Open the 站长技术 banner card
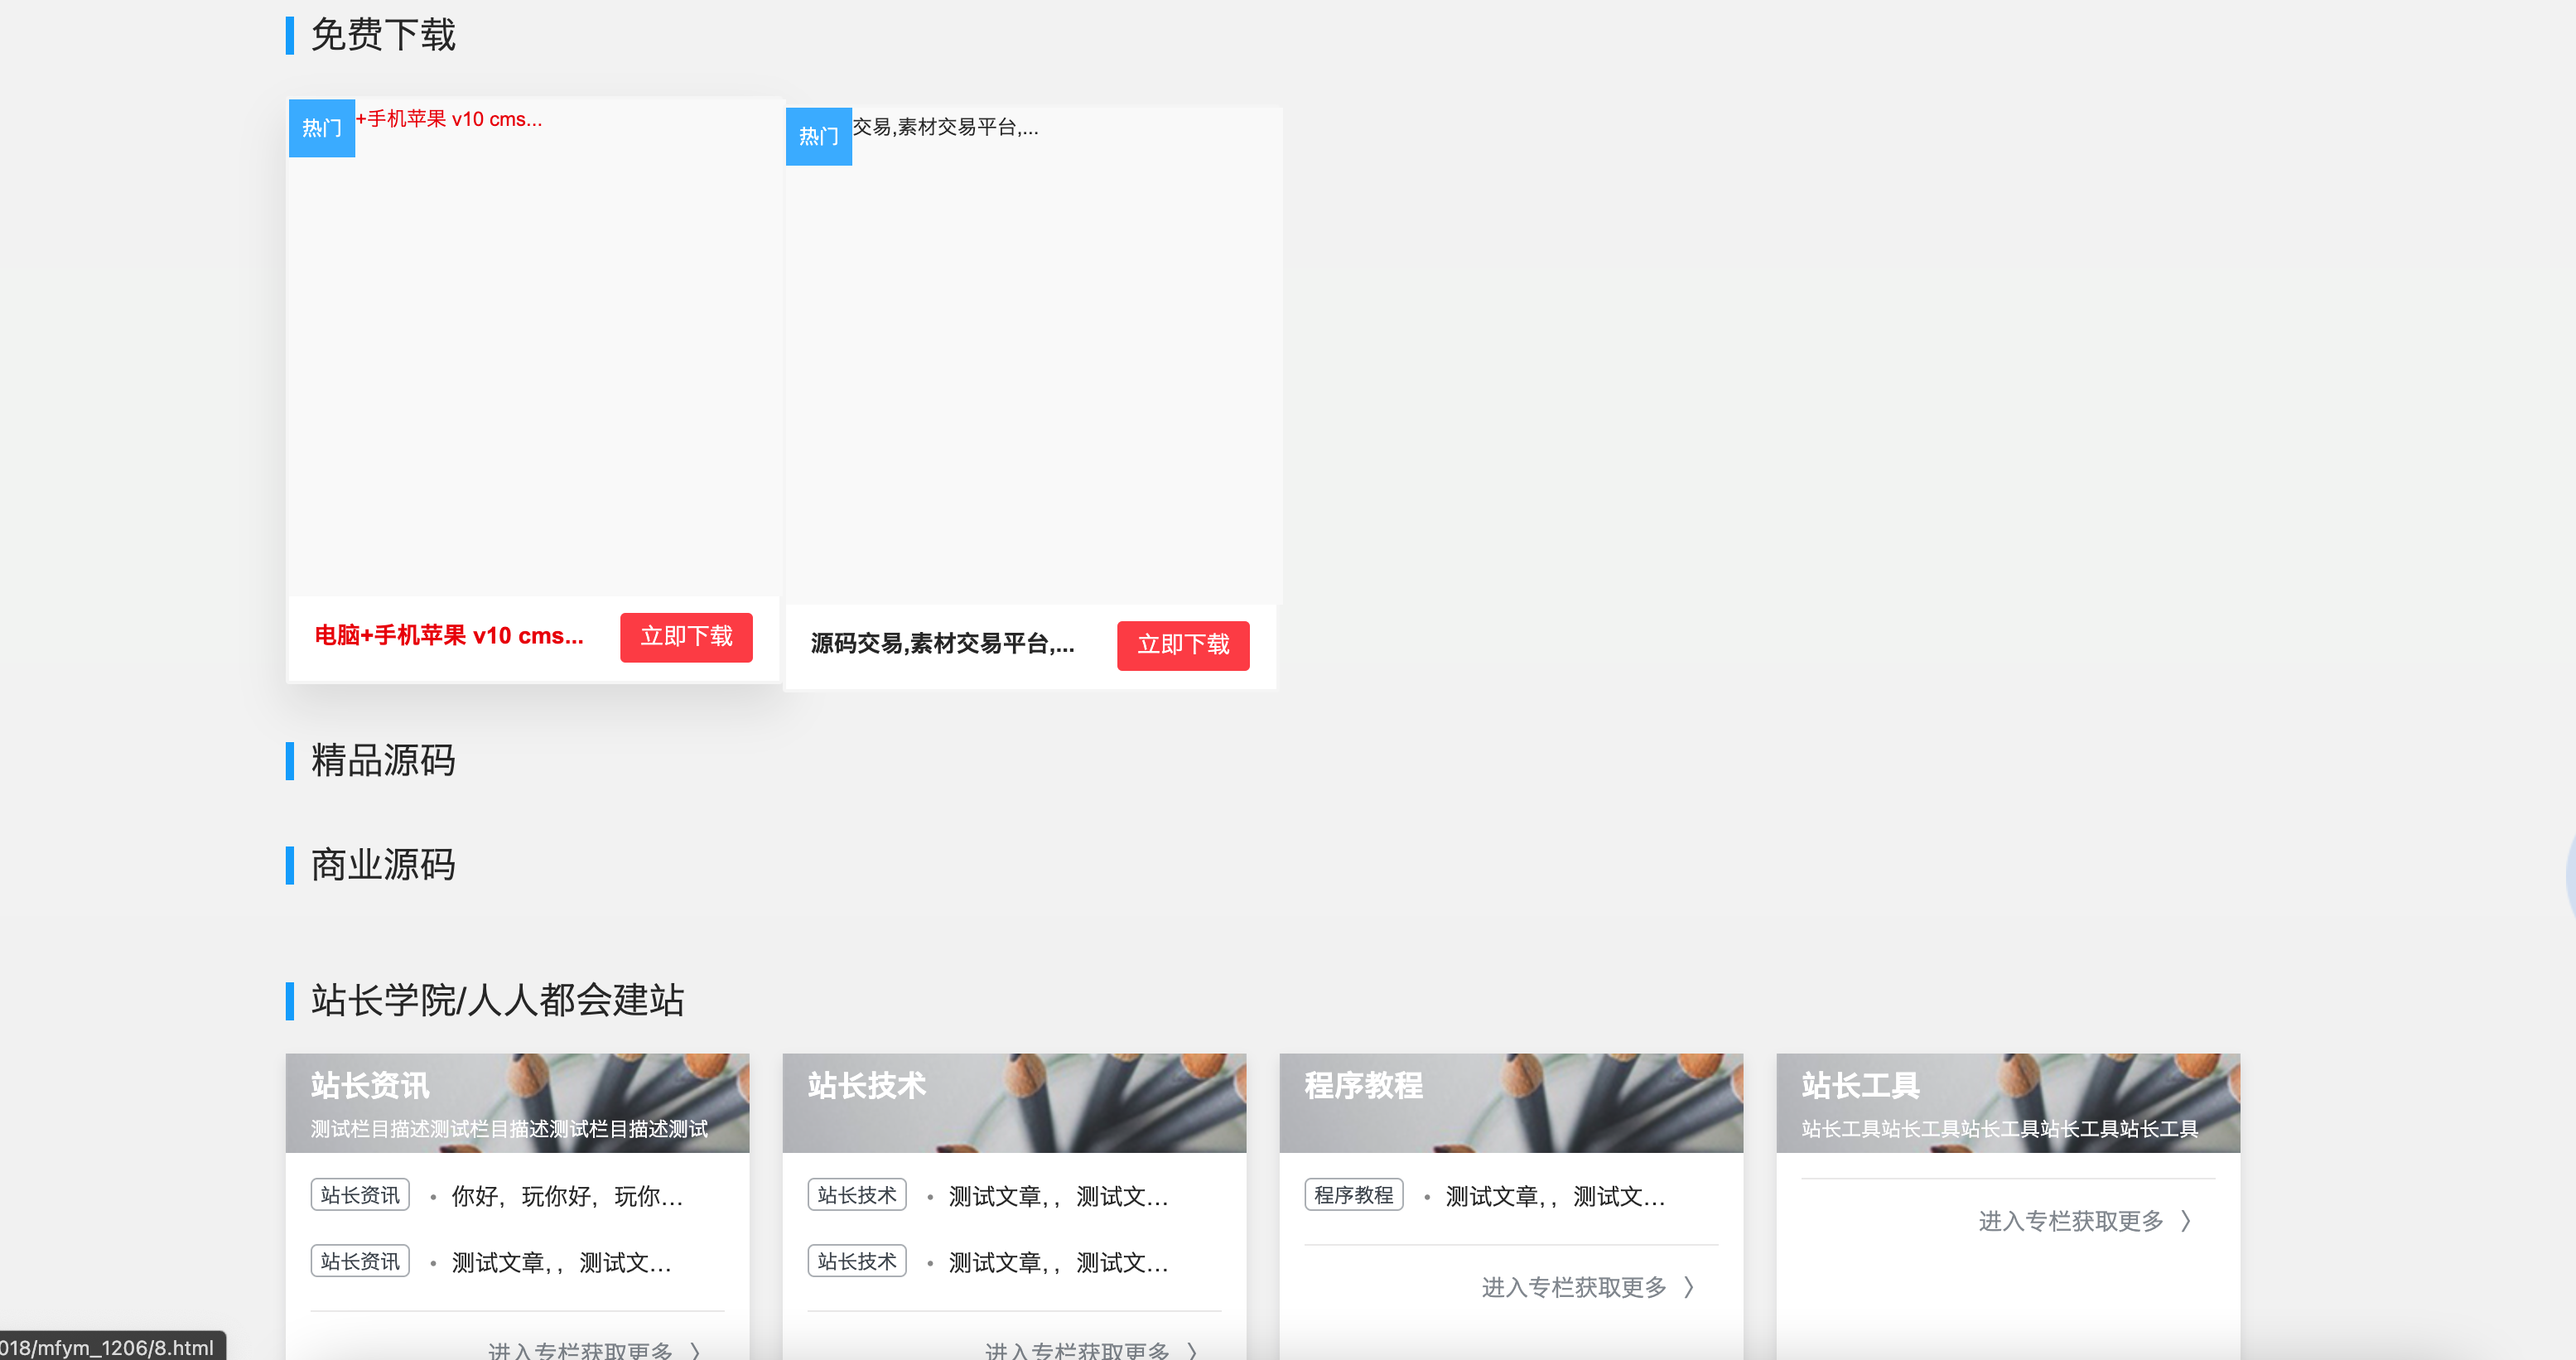2576x1360 pixels. pyautogui.click(x=1014, y=1102)
